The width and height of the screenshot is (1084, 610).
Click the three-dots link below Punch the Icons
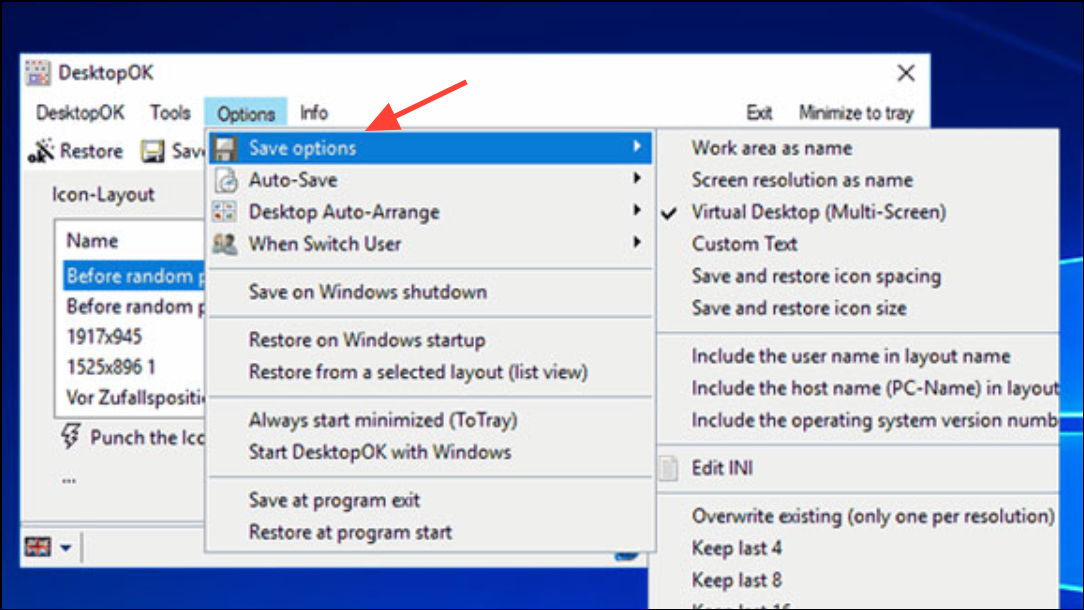(69, 480)
